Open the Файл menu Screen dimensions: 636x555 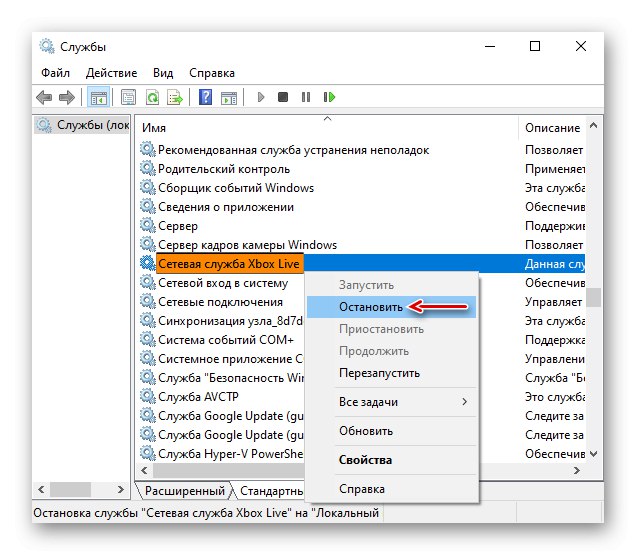tap(56, 73)
